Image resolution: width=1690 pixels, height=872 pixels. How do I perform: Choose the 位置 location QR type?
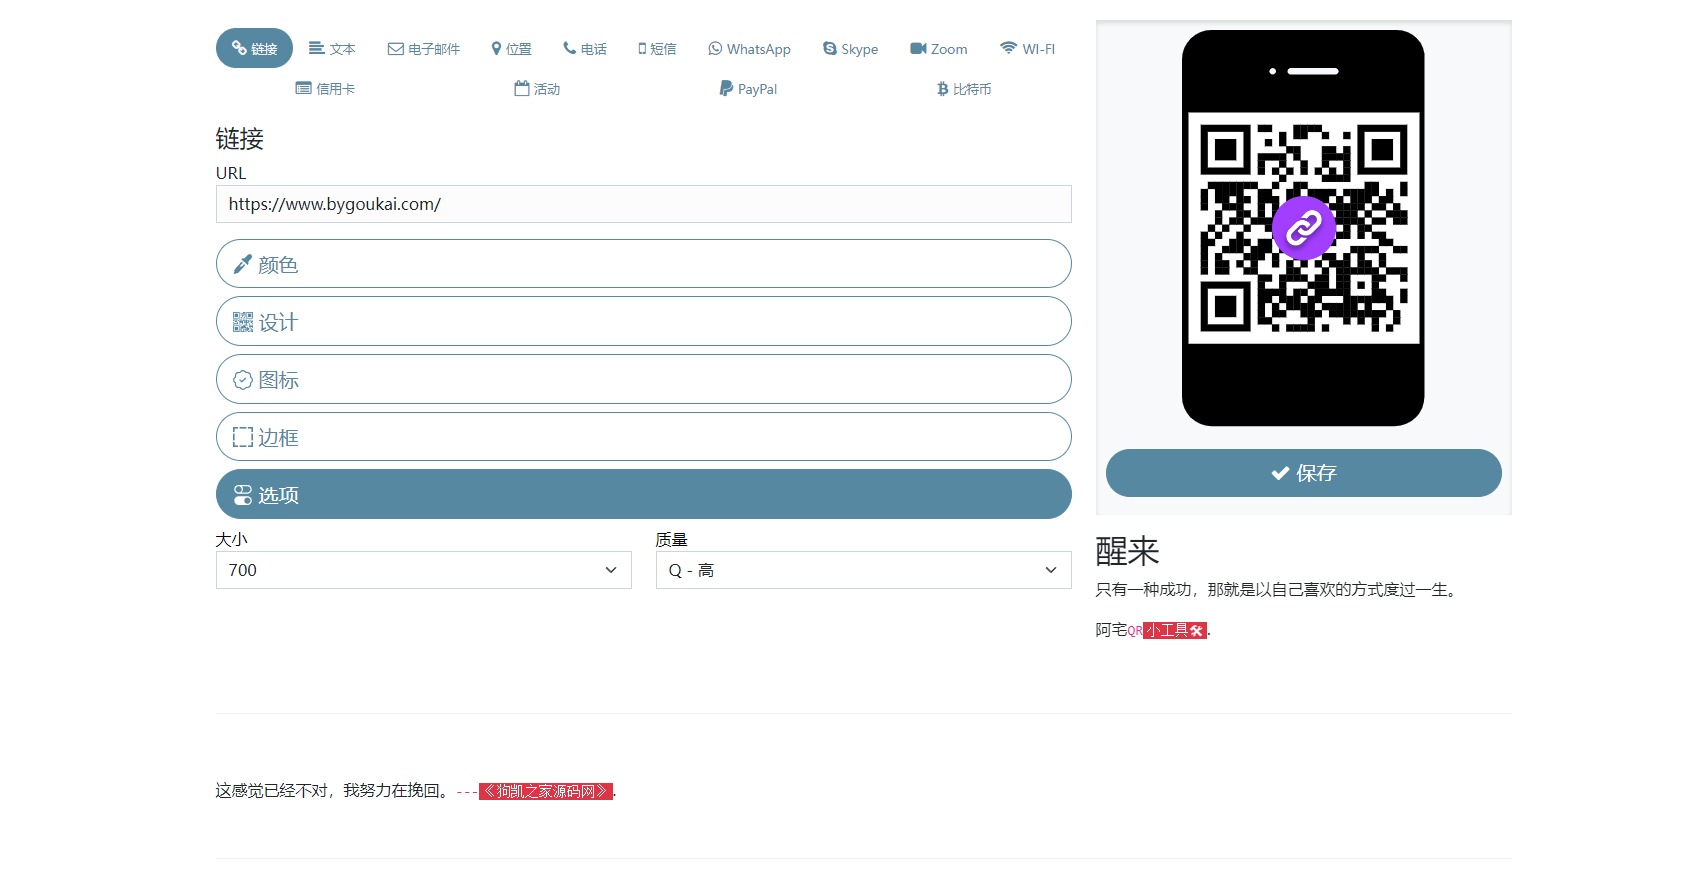coord(511,49)
